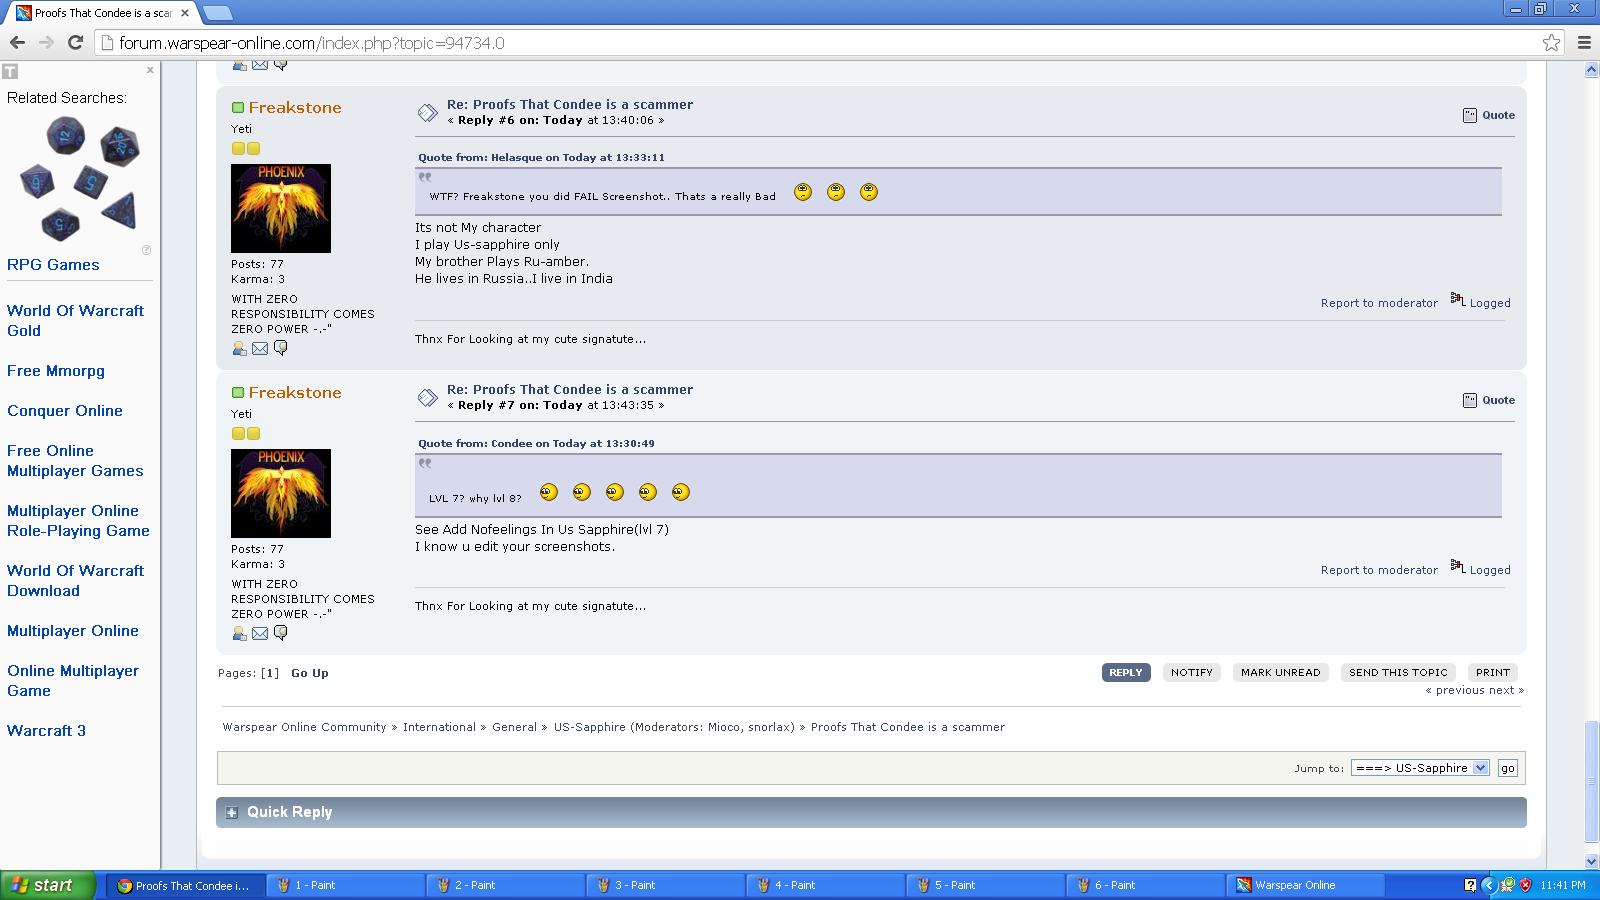This screenshot has height=900, width=1600.
Task: Open Conquer Online related search
Action: click(x=65, y=411)
